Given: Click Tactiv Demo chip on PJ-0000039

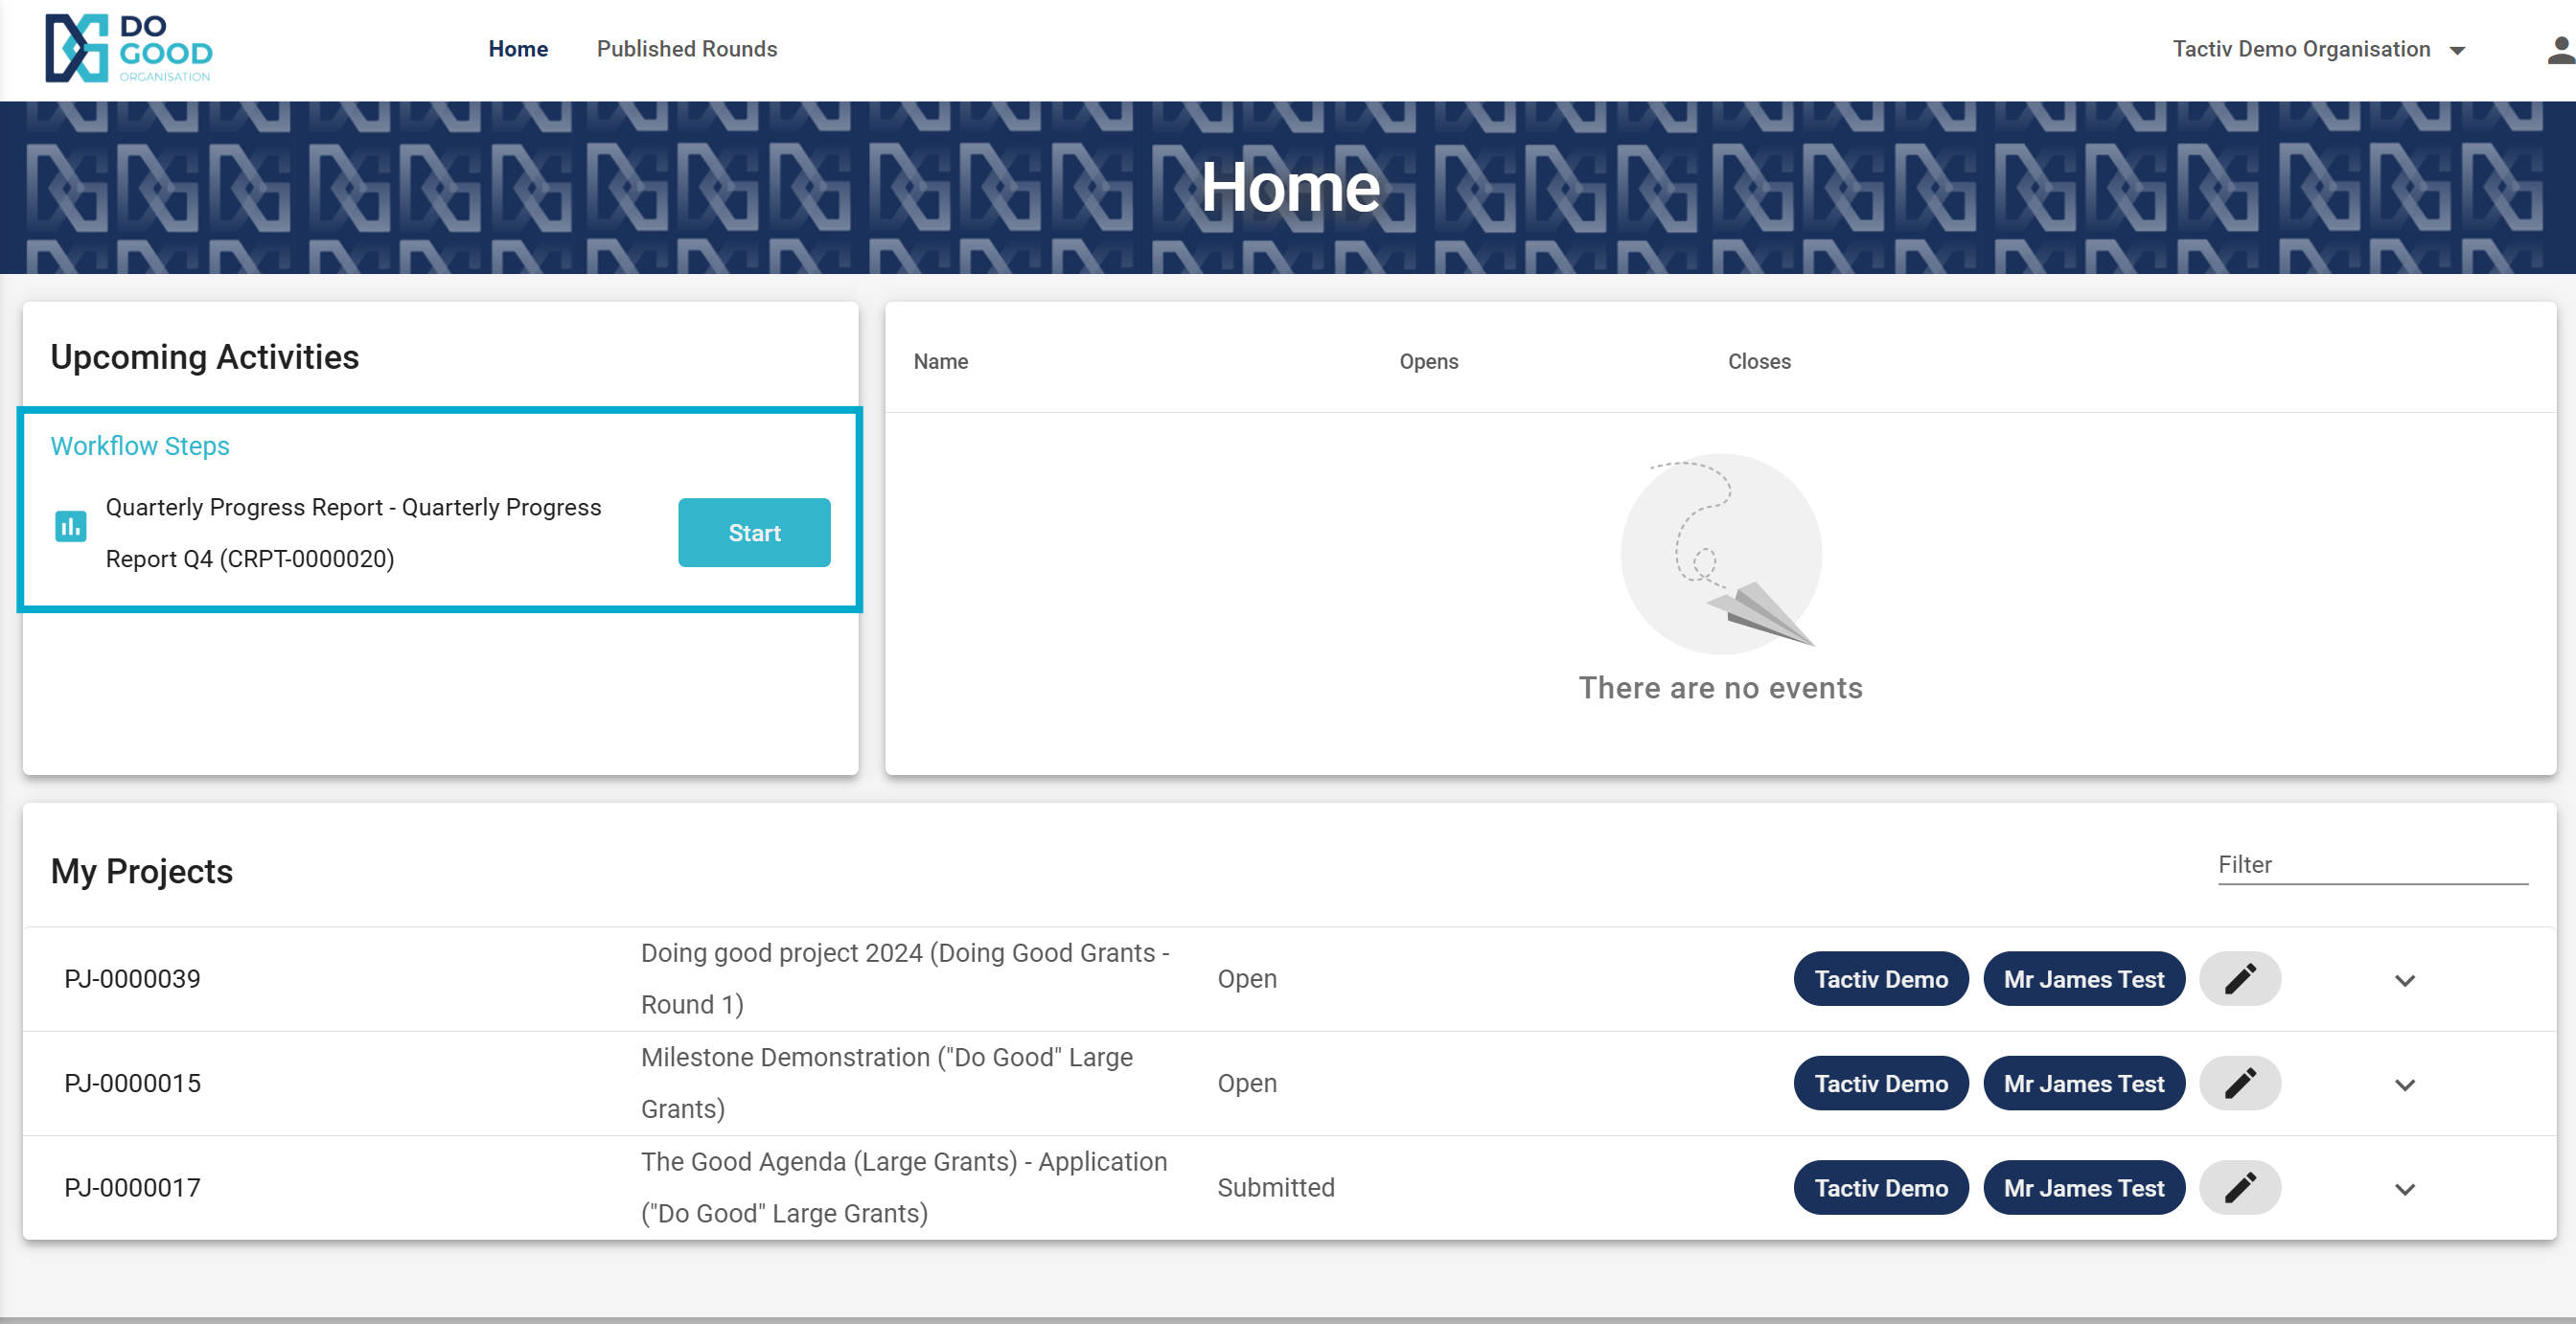Looking at the screenshot, I should (1880, 978).
